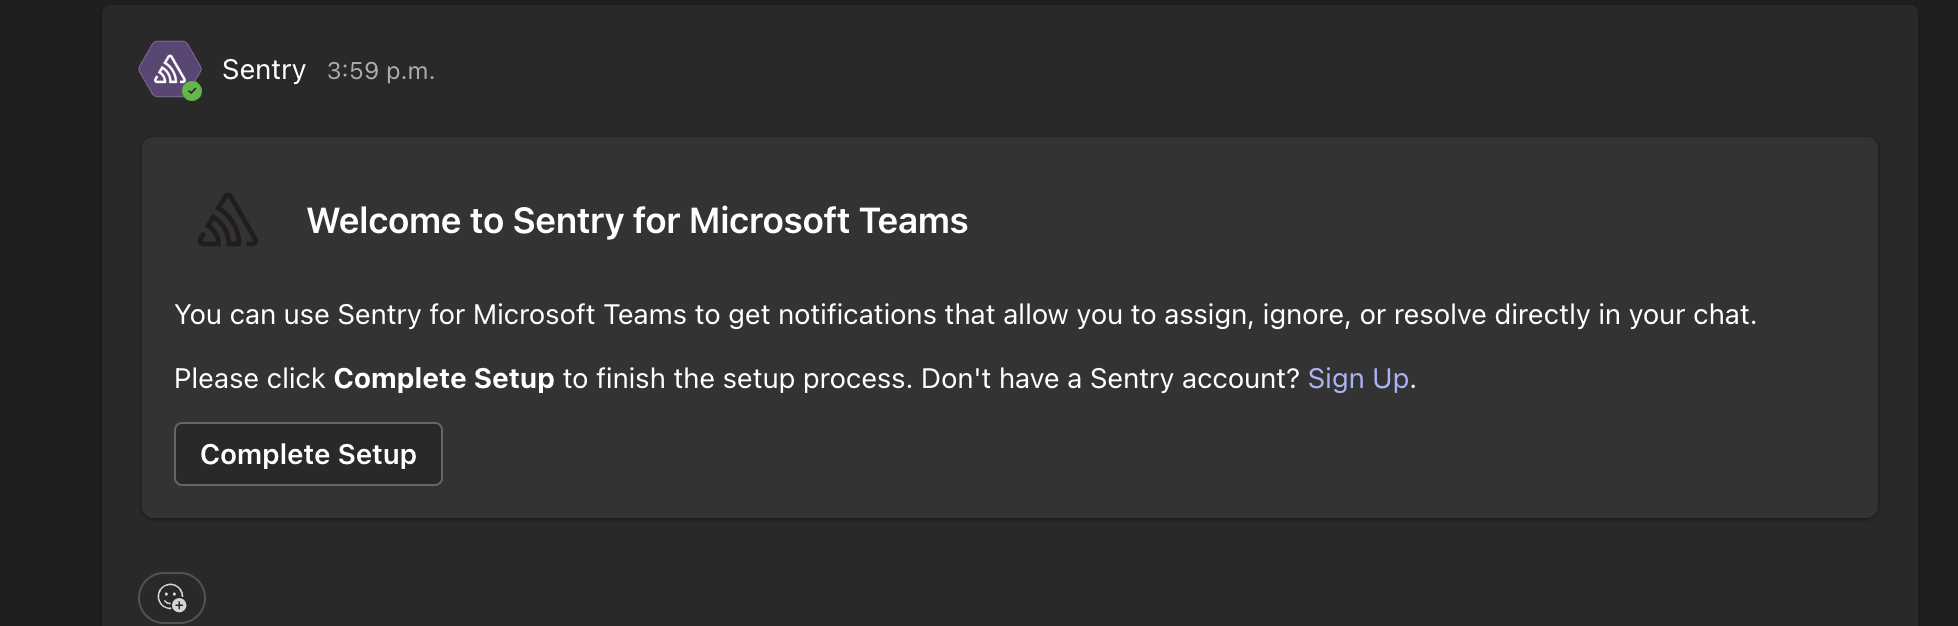Click the "Please click" words starting the second paragraph
Screen dimensions: 1958x626
pyautogui.click(x=250, y=379)
